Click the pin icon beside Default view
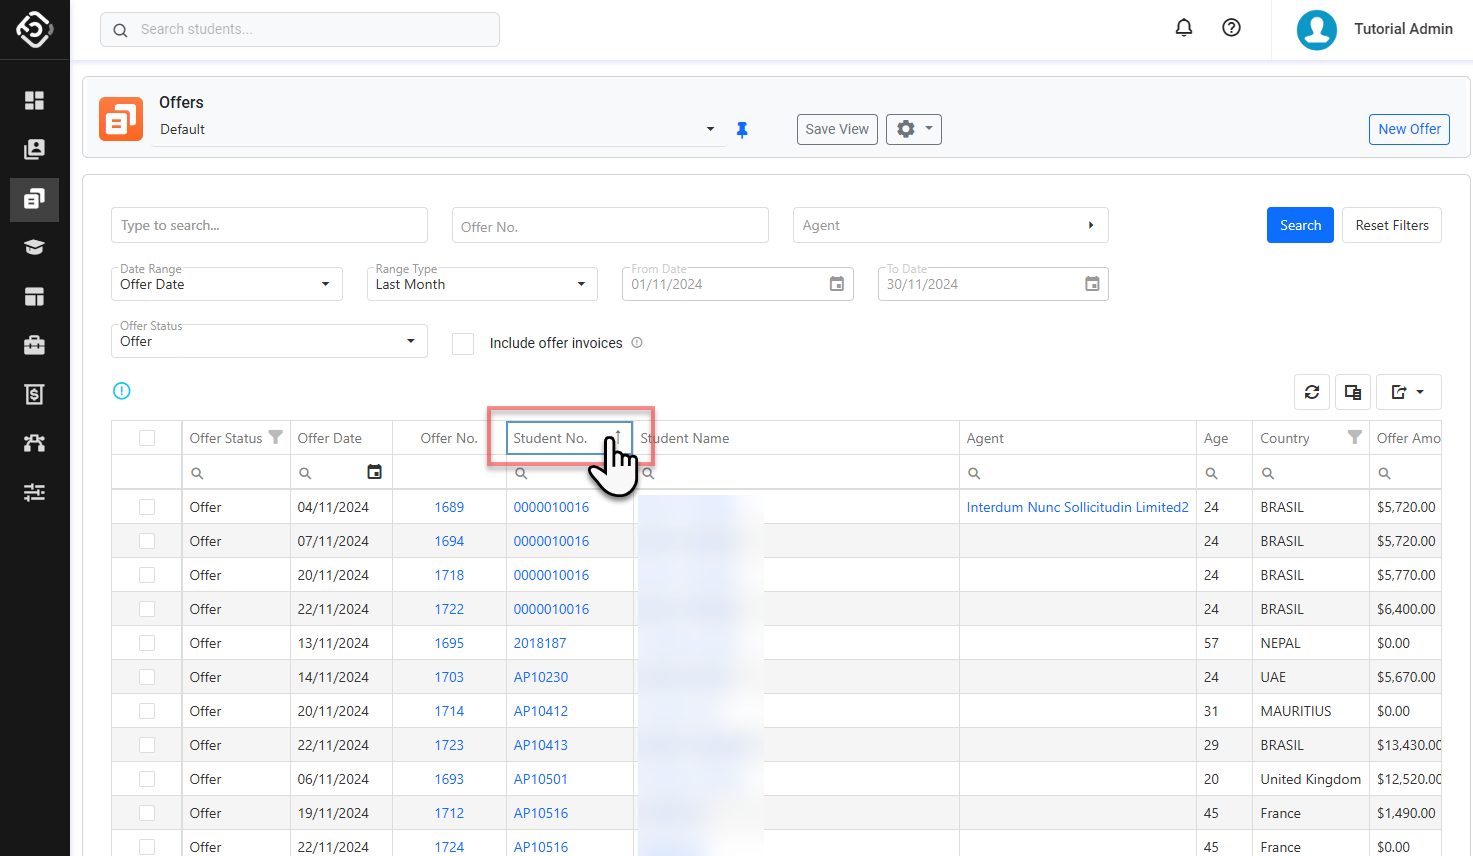The image size is (1473, 856). coord(742,130)
